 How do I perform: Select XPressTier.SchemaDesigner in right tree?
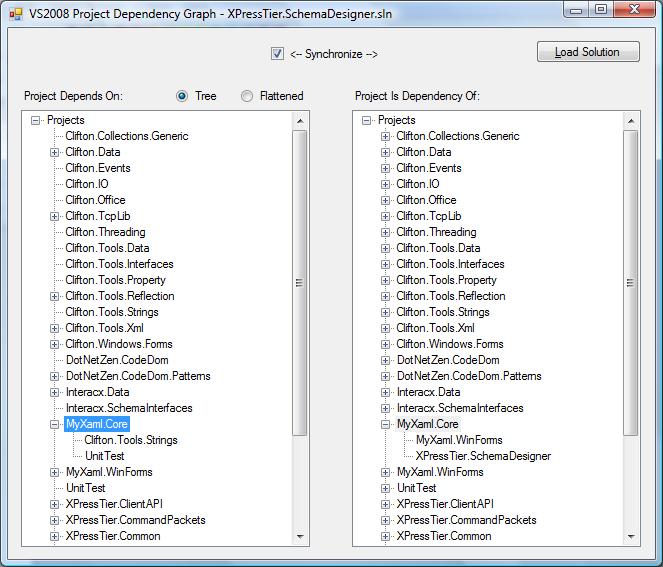(x=483, y=456)
